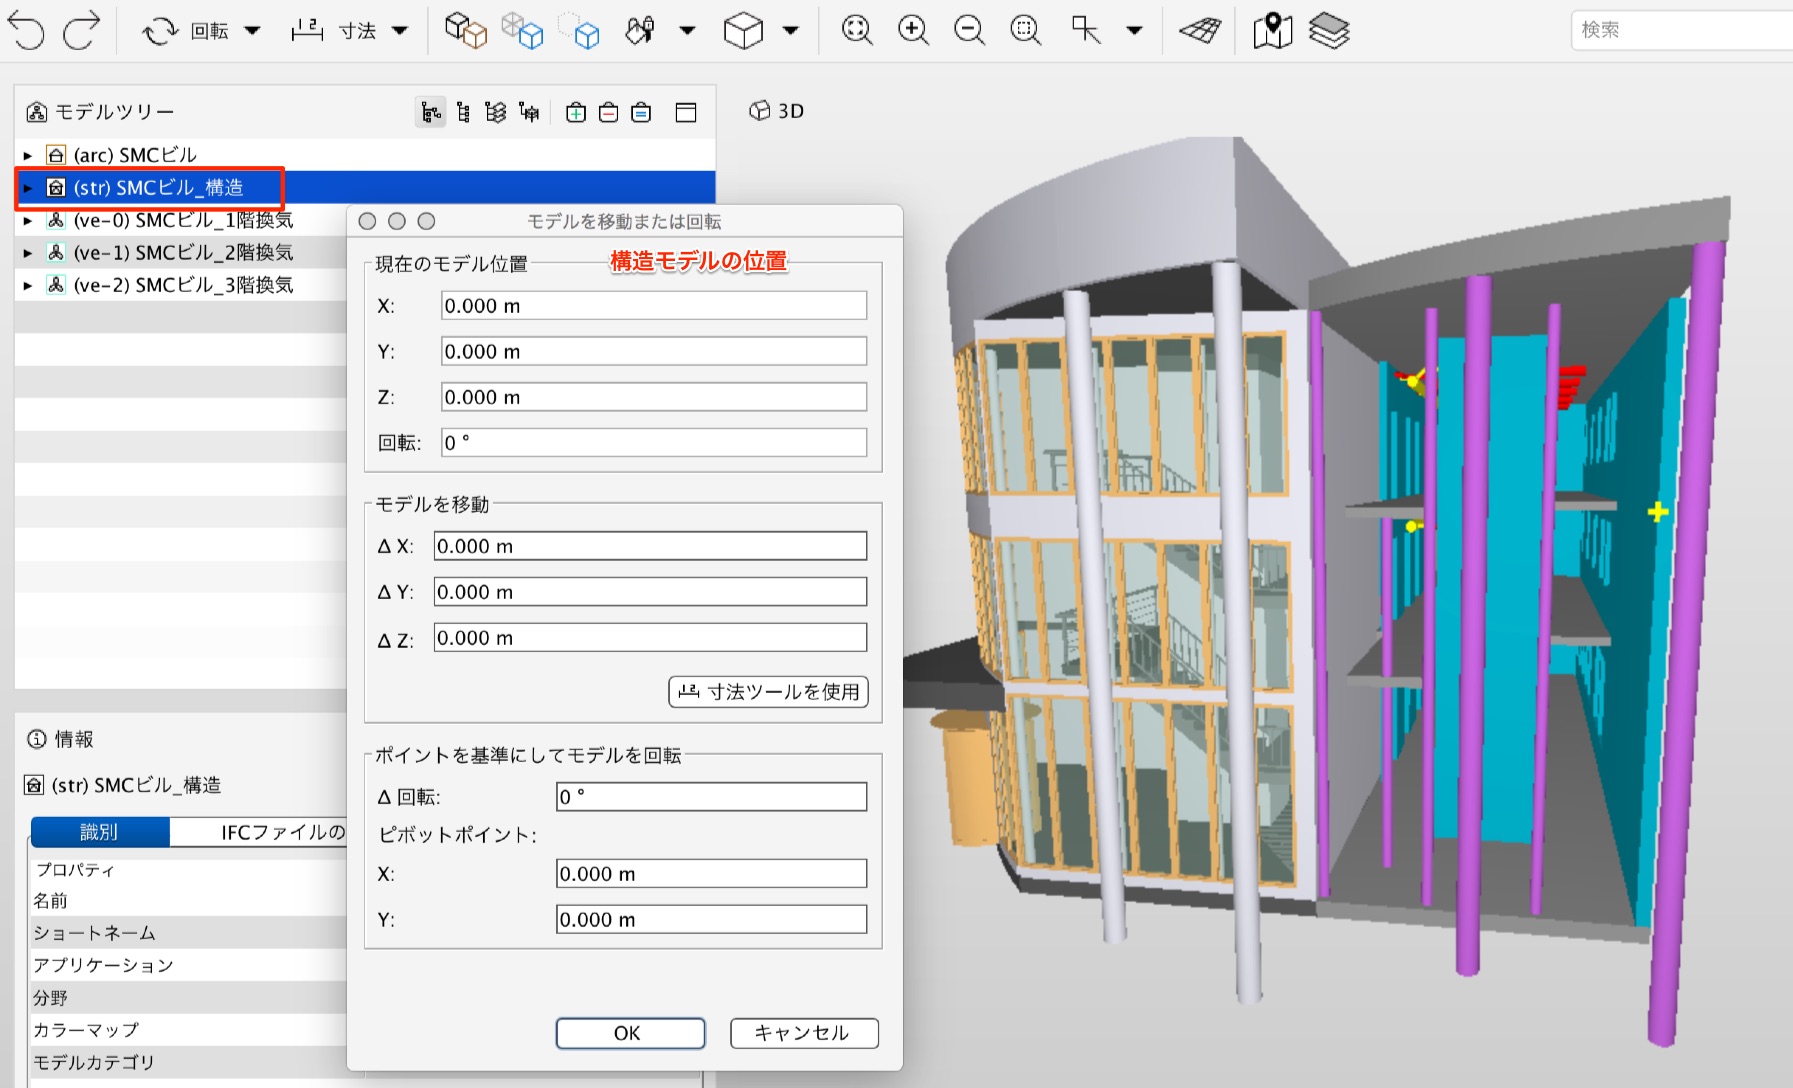Open the paint bucket dropdown arrow
The height and width of the screenshot is (1088, 1793).
(x=687, y=31)
